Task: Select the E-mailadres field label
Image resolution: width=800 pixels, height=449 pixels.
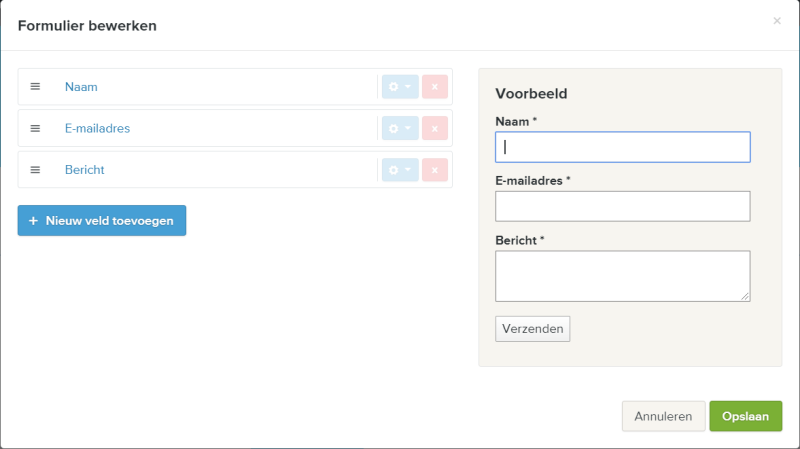Action: pos(97,128)
